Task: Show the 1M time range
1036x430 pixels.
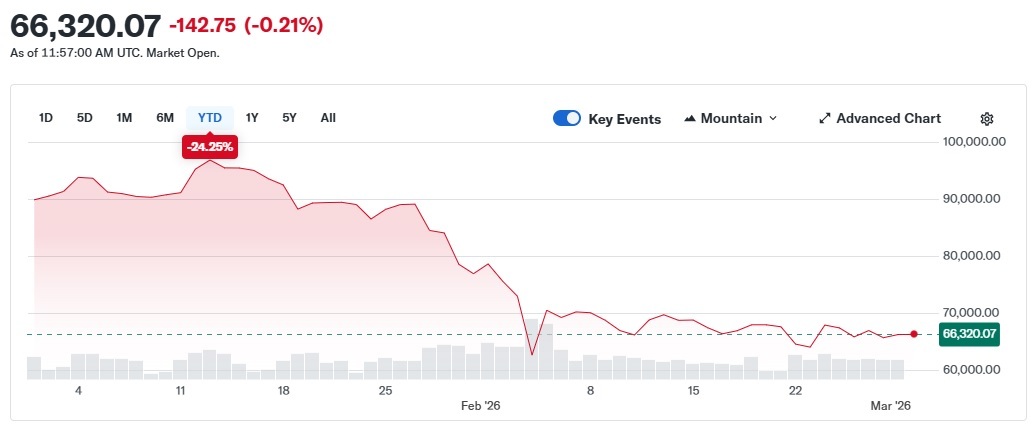Action: pos(124,118)
